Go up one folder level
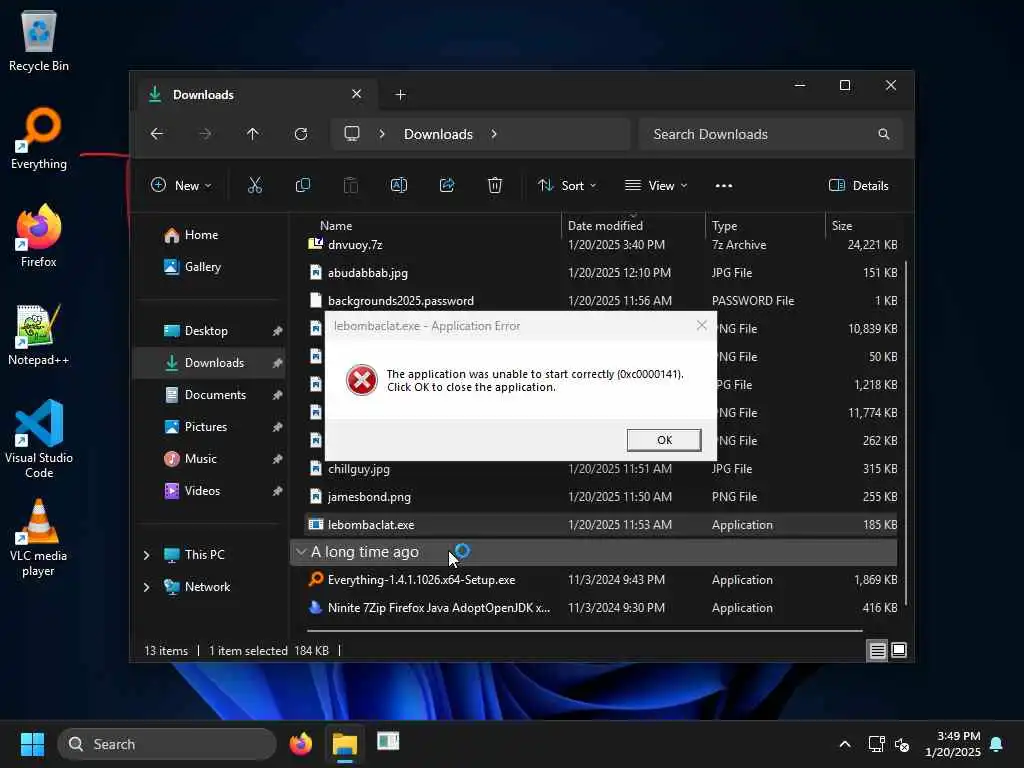The width and height of the screenshot is (1024, 768). tap(253, 134)
